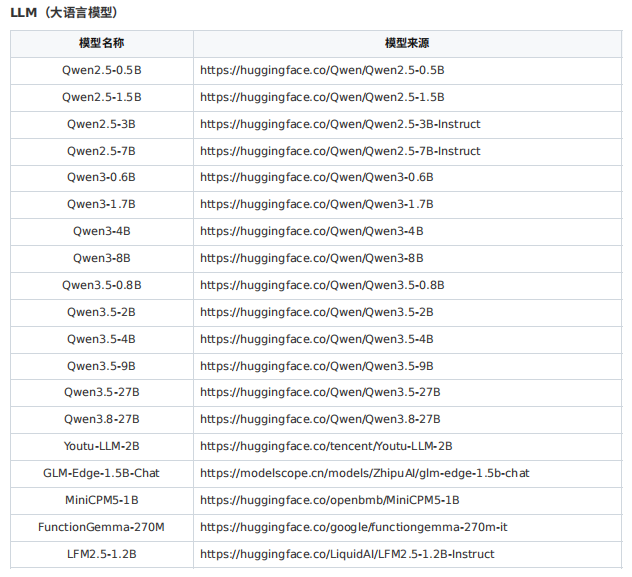
Task: Open the google/functiongemma-270m-it link
Action: pyautogui.click(x=353, y=527)
